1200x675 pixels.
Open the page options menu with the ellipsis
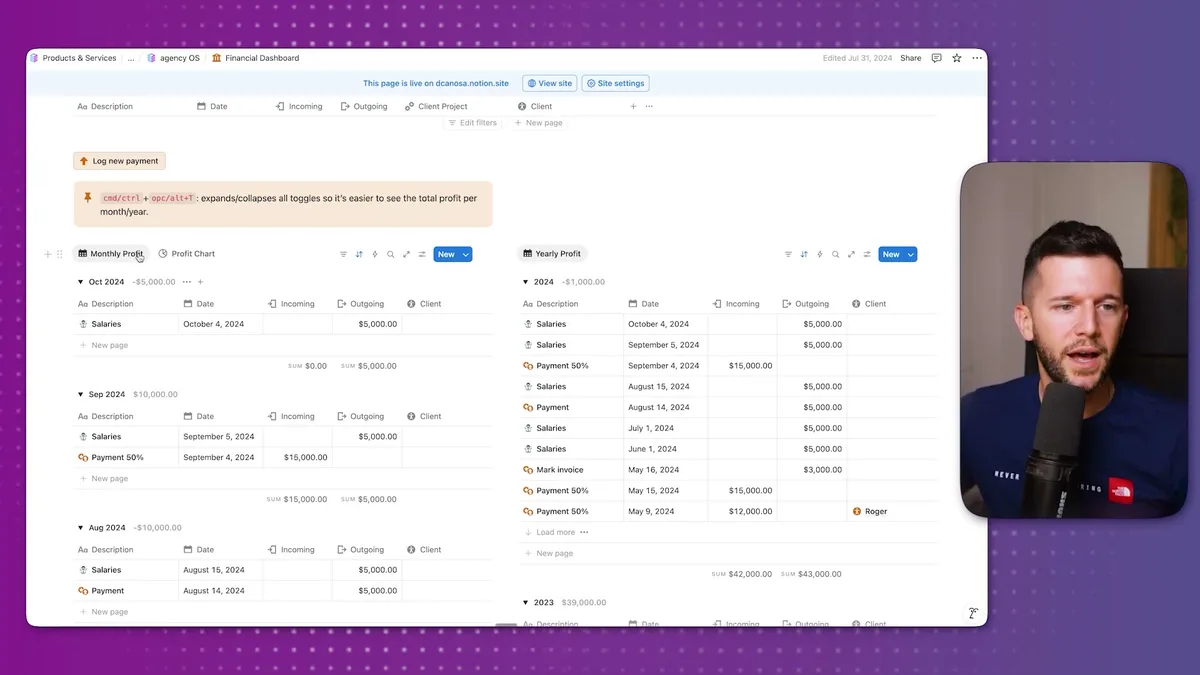tap(977, 57)
